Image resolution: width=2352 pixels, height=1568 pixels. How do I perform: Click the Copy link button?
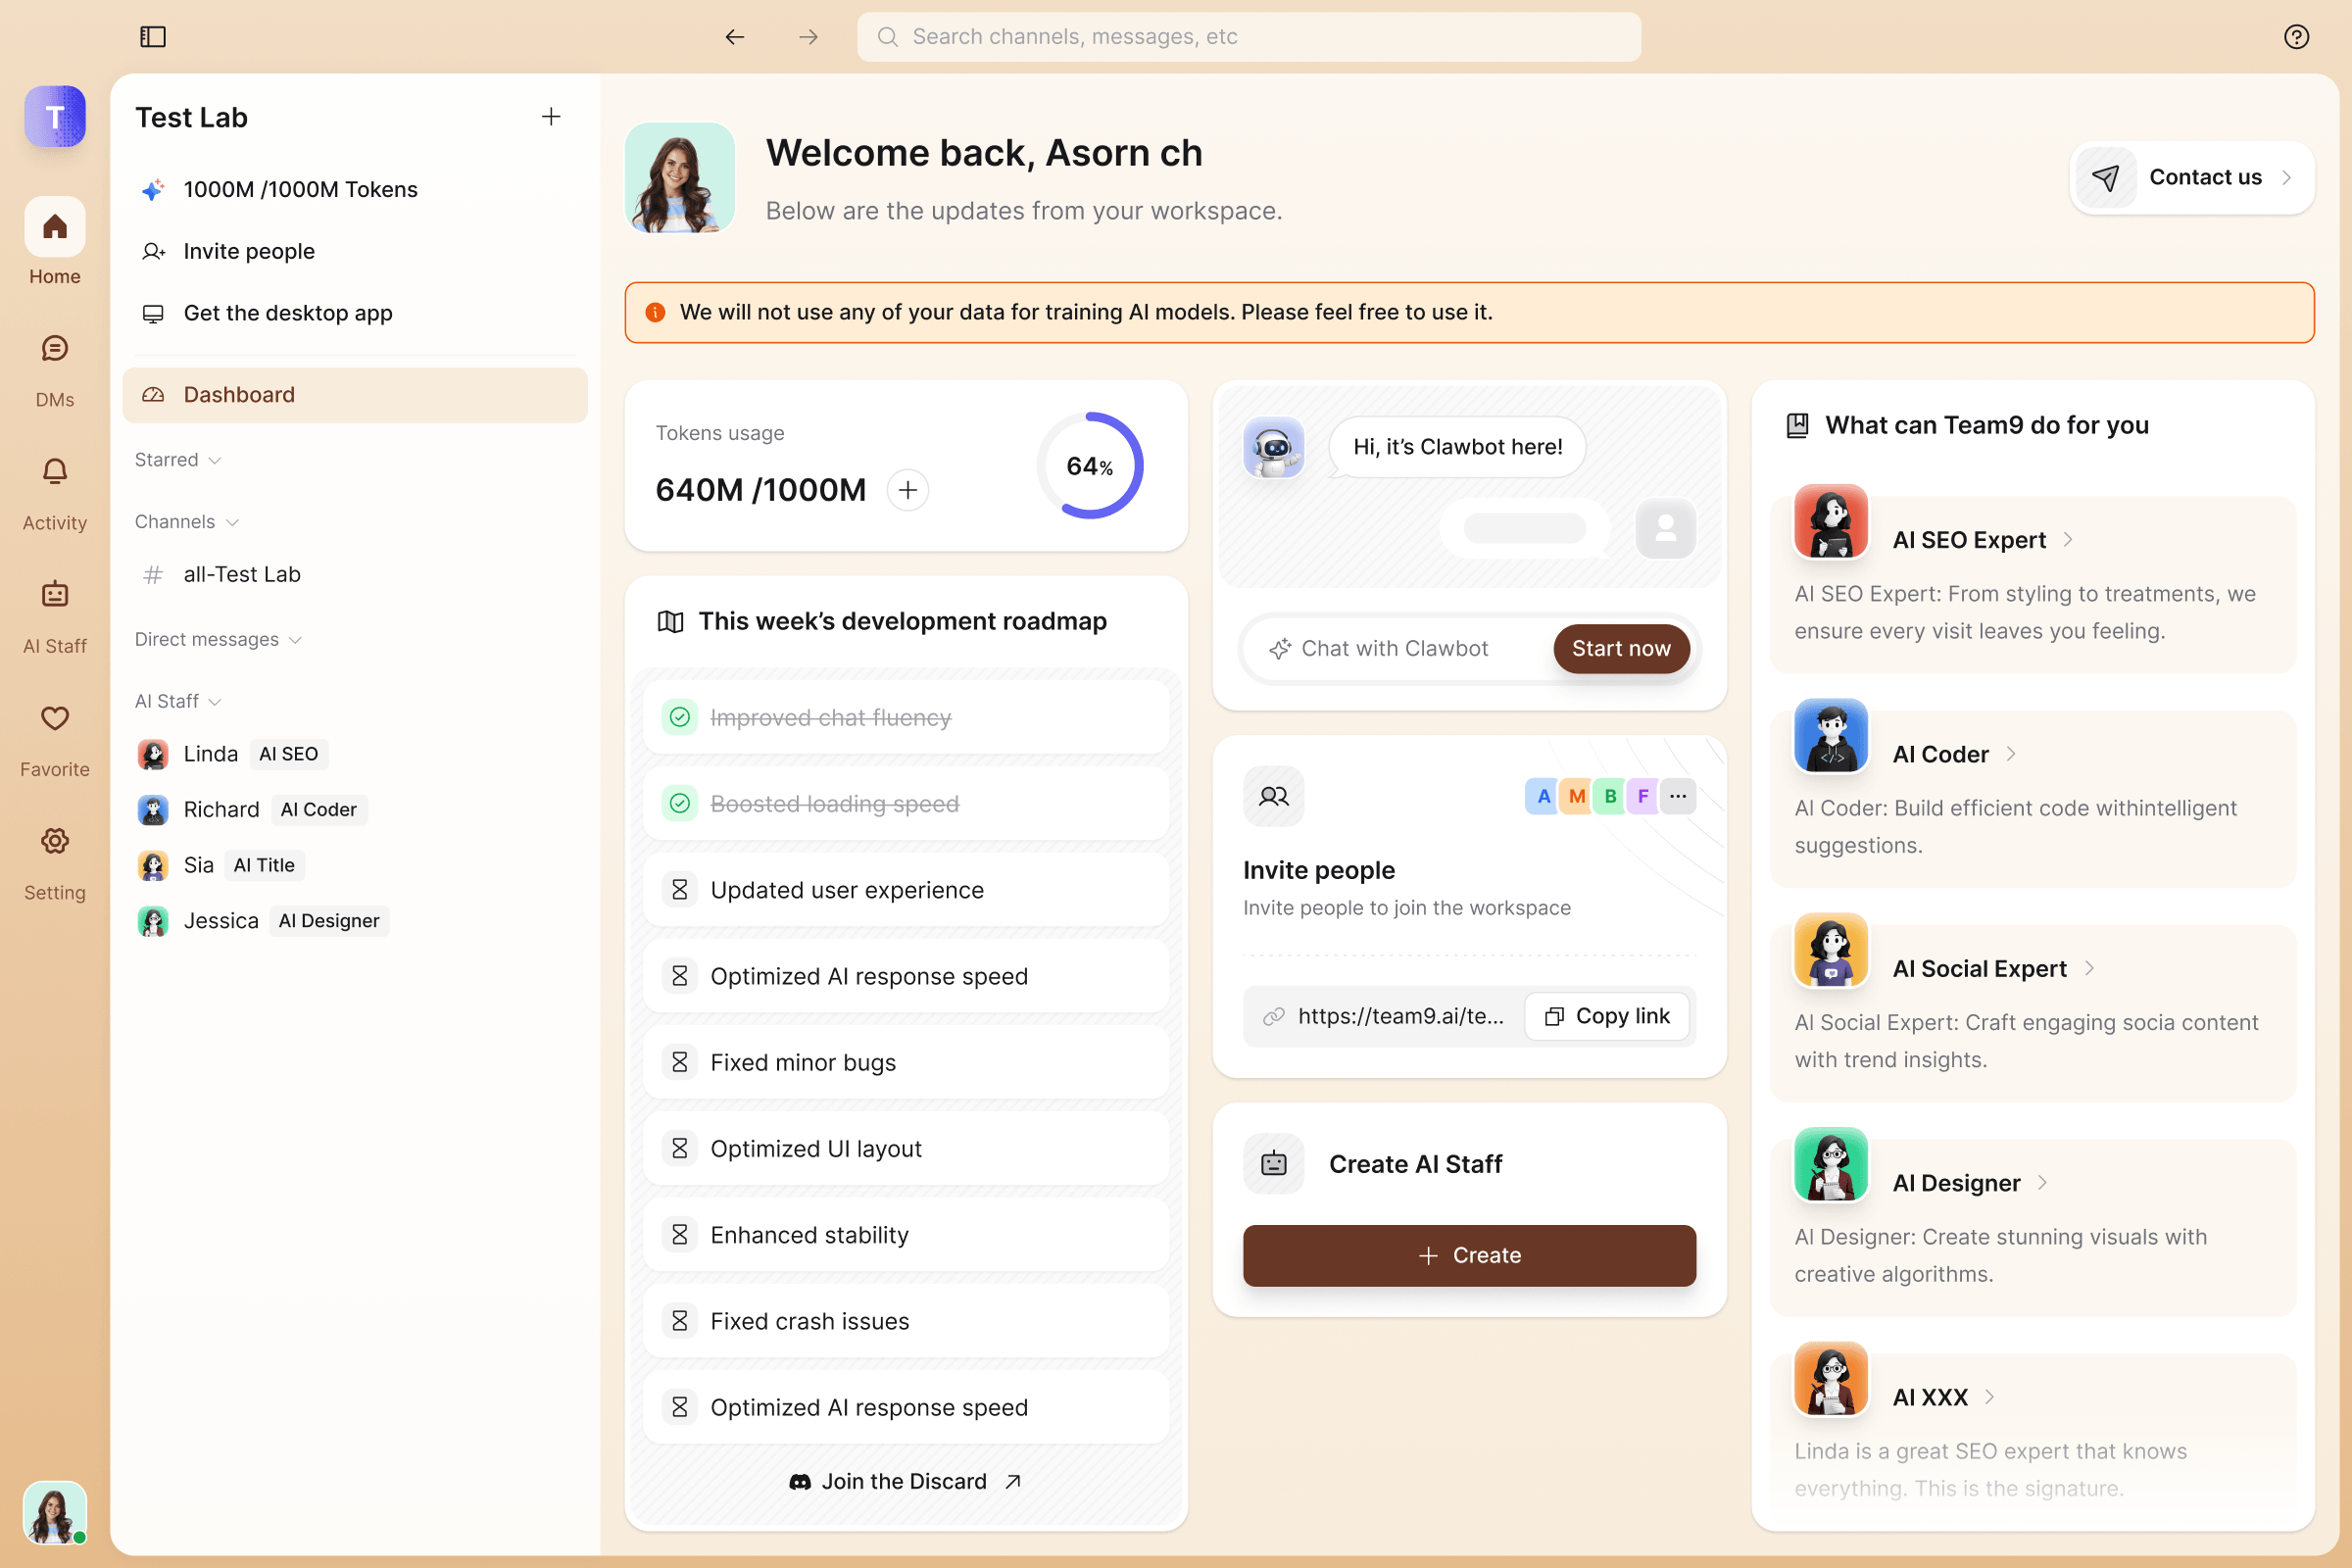click(x=1606, y=1016)
